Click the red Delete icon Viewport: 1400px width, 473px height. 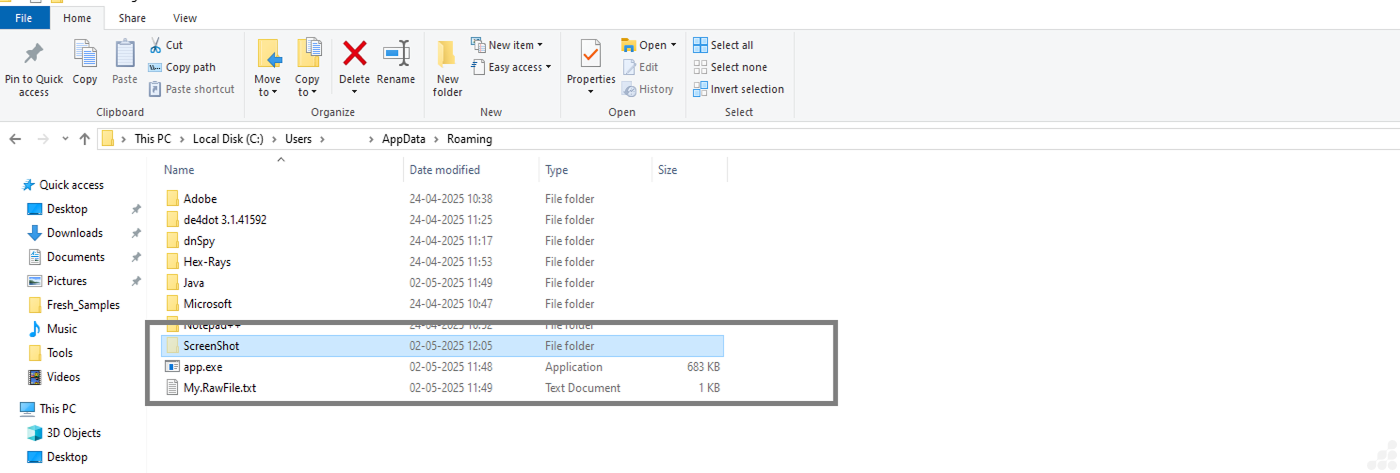(x=354, y=53)
